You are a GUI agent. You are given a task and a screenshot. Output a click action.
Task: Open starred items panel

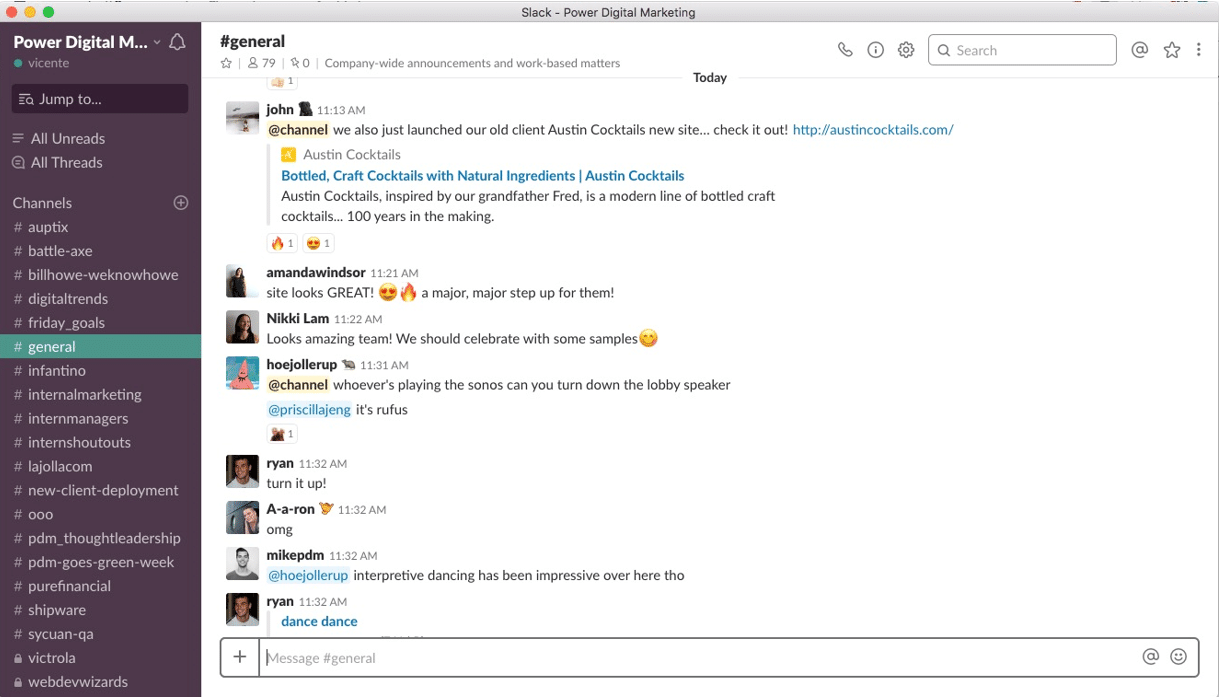[x=1172, y=50]
